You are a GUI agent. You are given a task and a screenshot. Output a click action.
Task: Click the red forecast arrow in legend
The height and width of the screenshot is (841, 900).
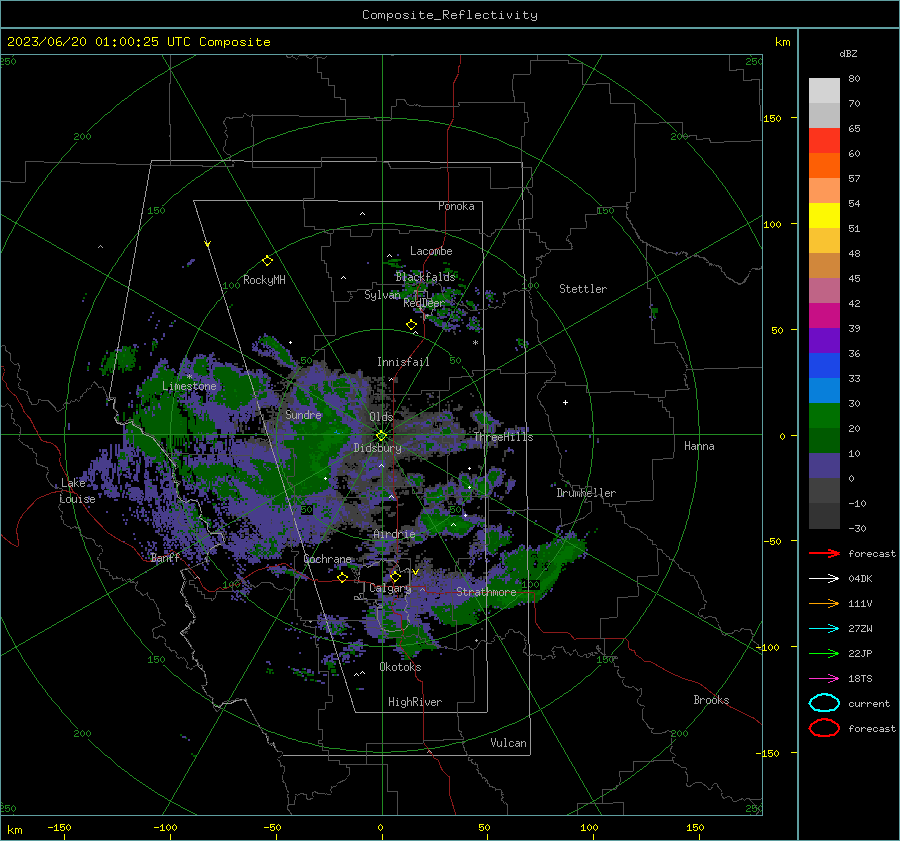[824, 553]
